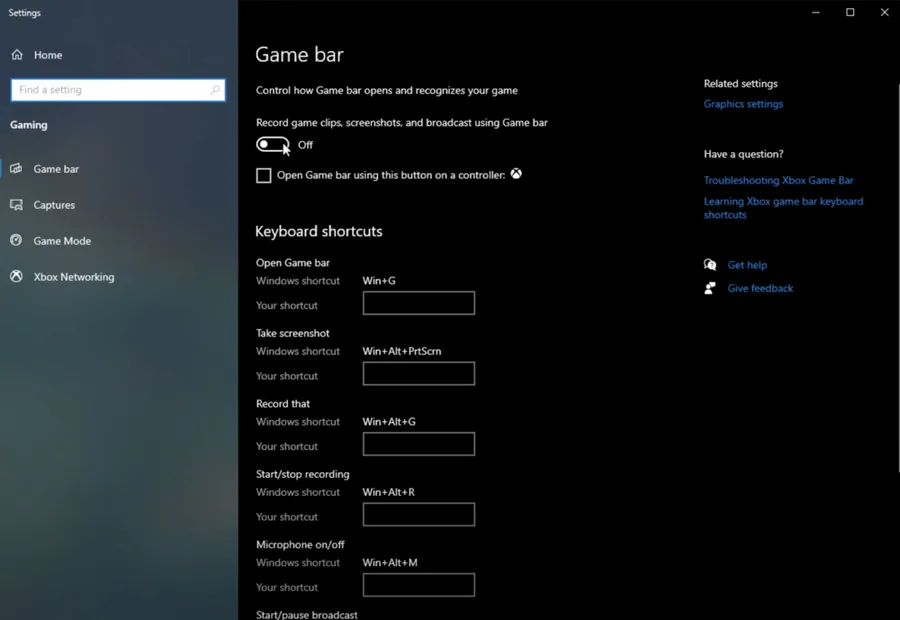The height and width of the screenshot is (620, 900).
Task: Open Troubleshooting Xbox Game Bar link
Action: 778,180
